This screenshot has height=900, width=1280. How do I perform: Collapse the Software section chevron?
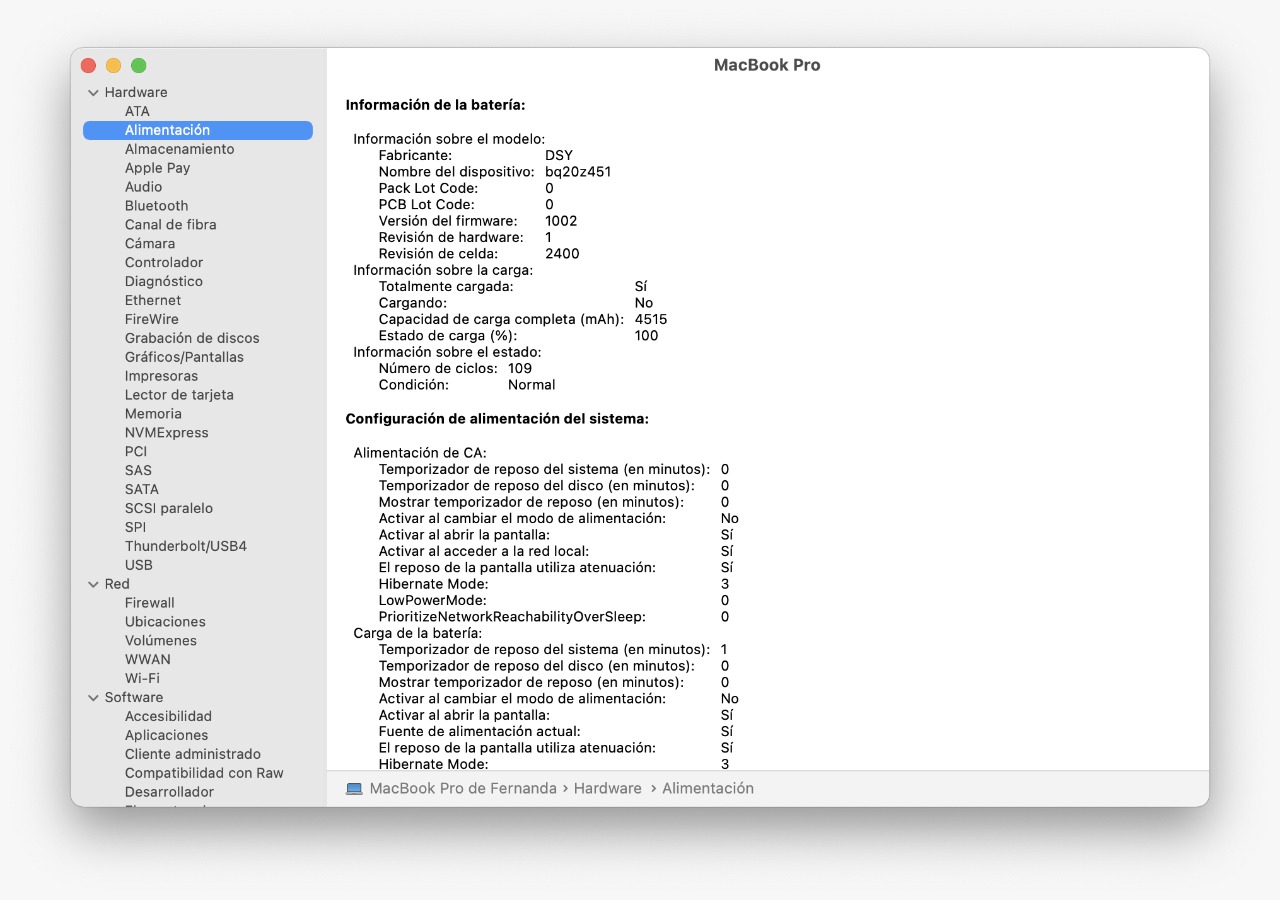coord(93,698)
